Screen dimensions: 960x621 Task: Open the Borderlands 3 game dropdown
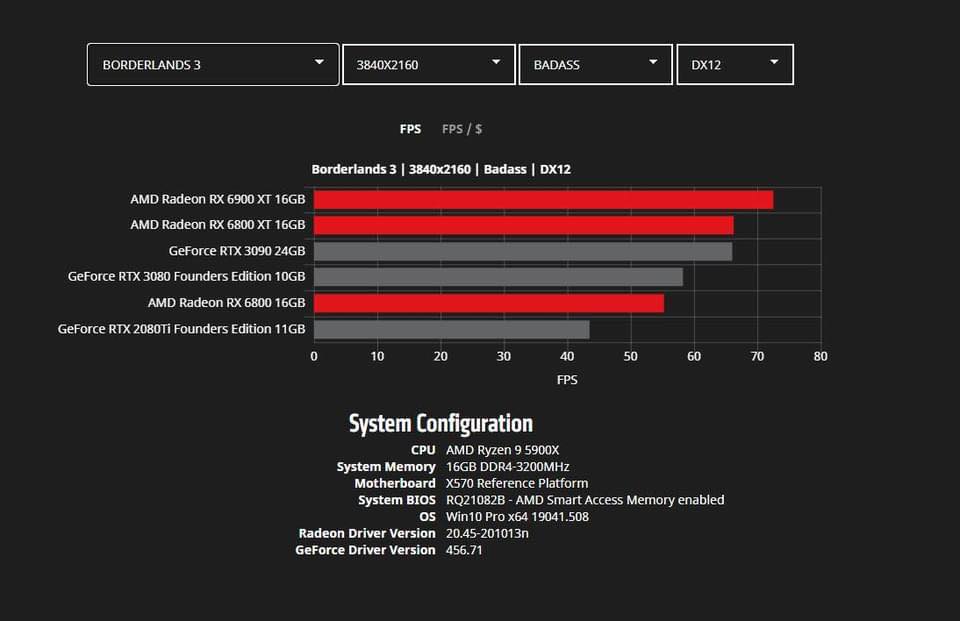tap(212, 64)
